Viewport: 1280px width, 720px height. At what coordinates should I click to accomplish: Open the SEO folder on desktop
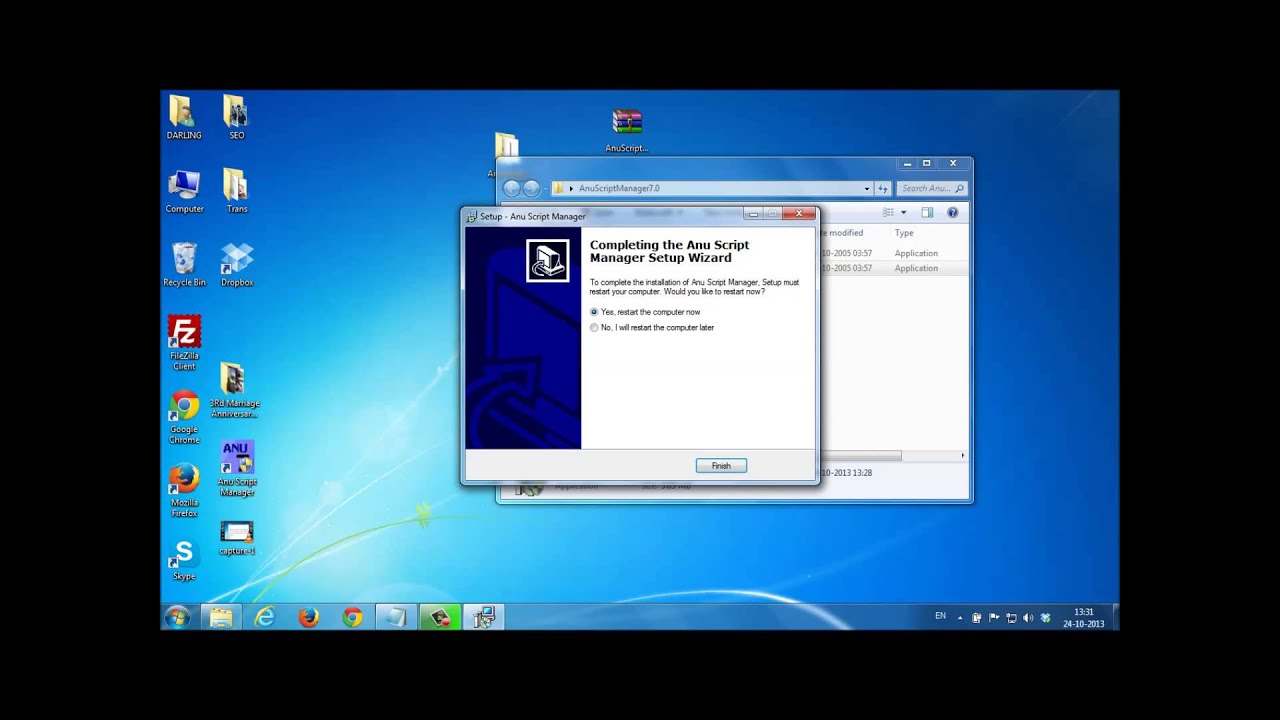coord(236,117)
